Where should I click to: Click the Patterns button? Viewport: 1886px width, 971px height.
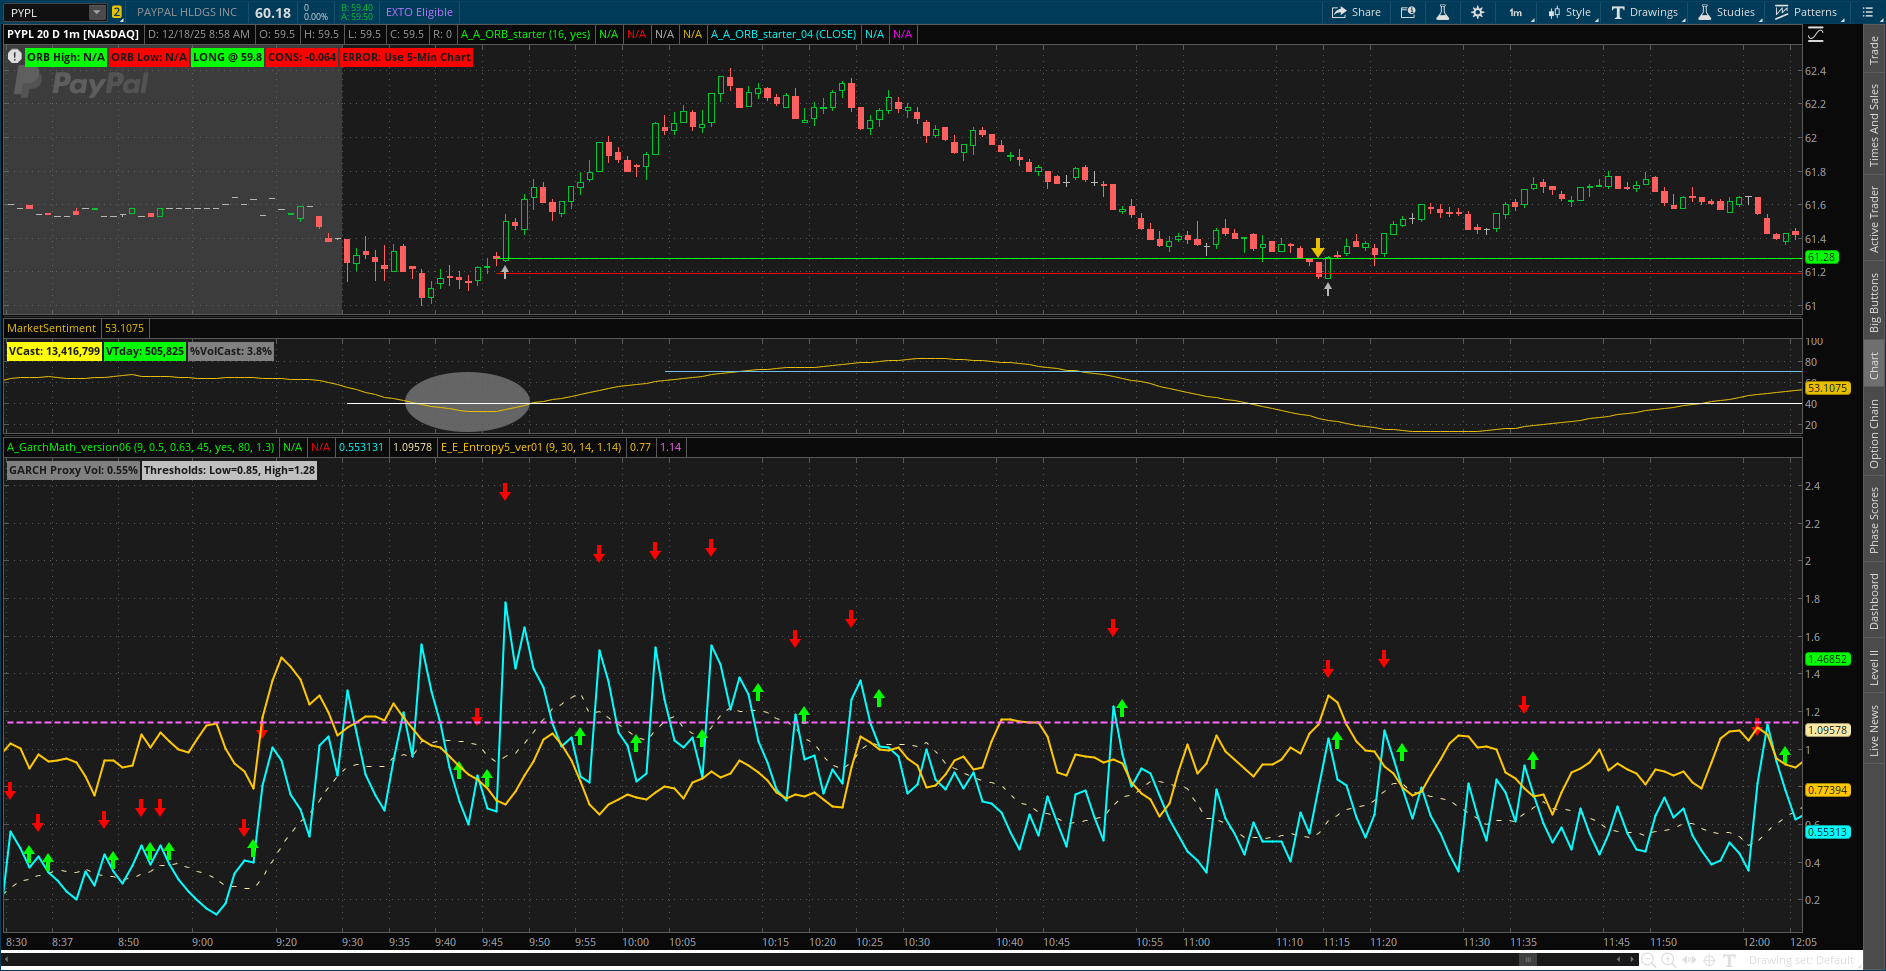pos(1806,12)
